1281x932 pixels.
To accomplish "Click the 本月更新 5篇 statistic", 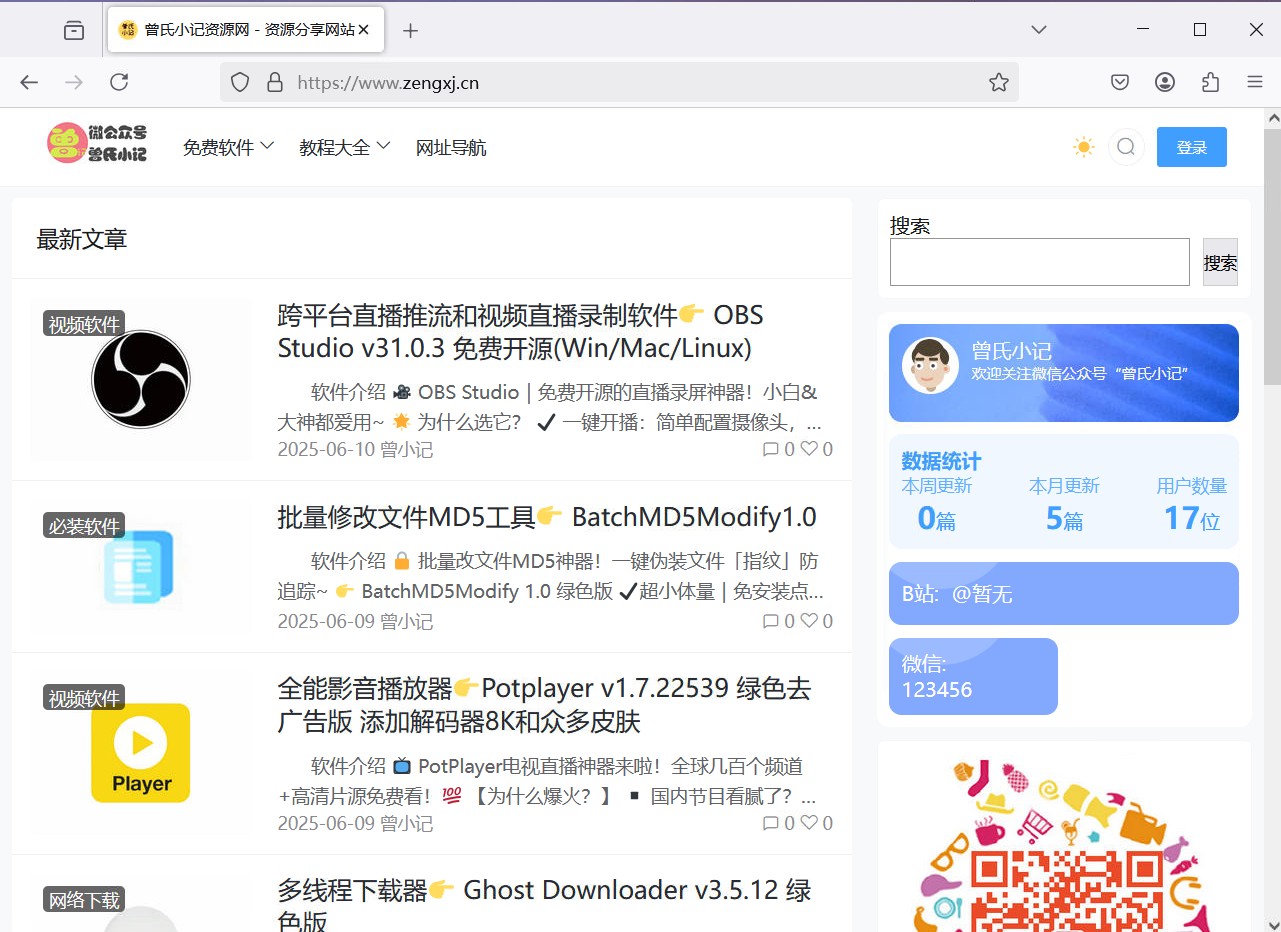I will coord(1064,504).
